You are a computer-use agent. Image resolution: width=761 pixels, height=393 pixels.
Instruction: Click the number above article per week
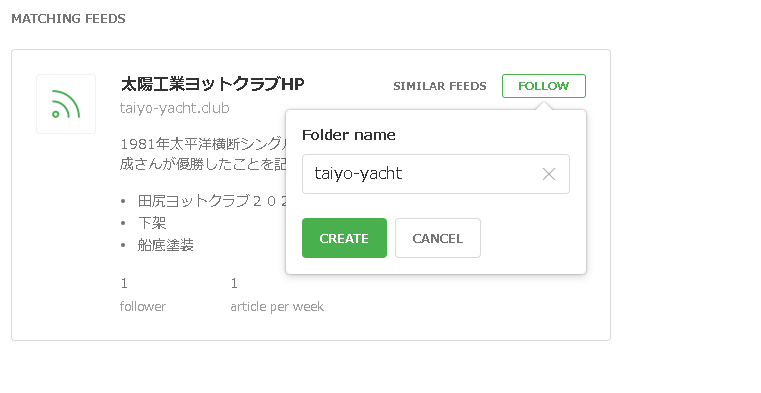234,283
